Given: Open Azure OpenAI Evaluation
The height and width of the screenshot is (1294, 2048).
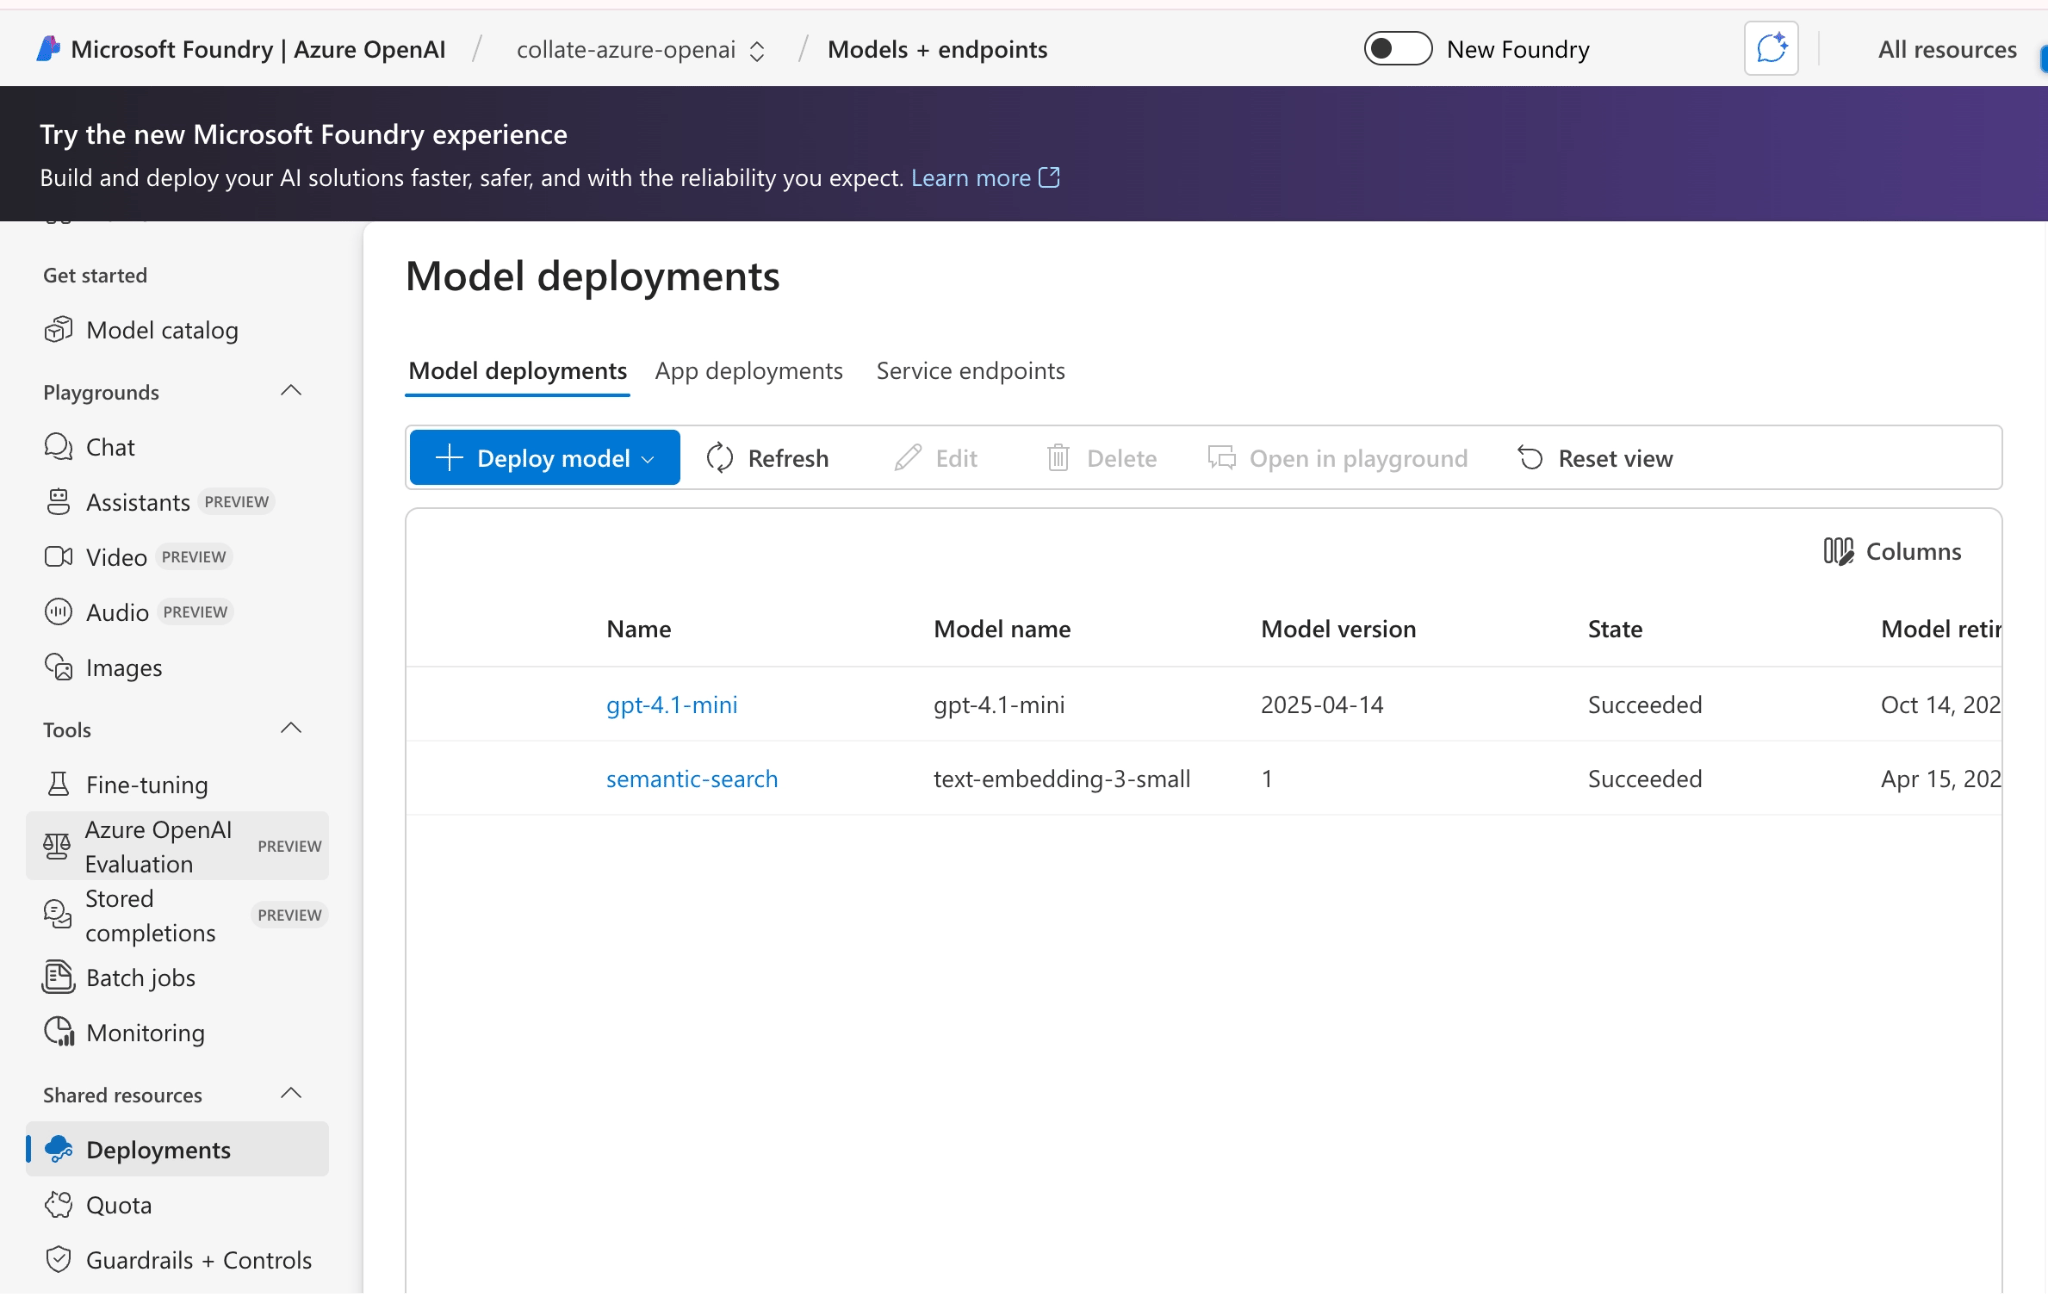Looking at the screenshot, I should pyautogui.click(x=177, y=846).
